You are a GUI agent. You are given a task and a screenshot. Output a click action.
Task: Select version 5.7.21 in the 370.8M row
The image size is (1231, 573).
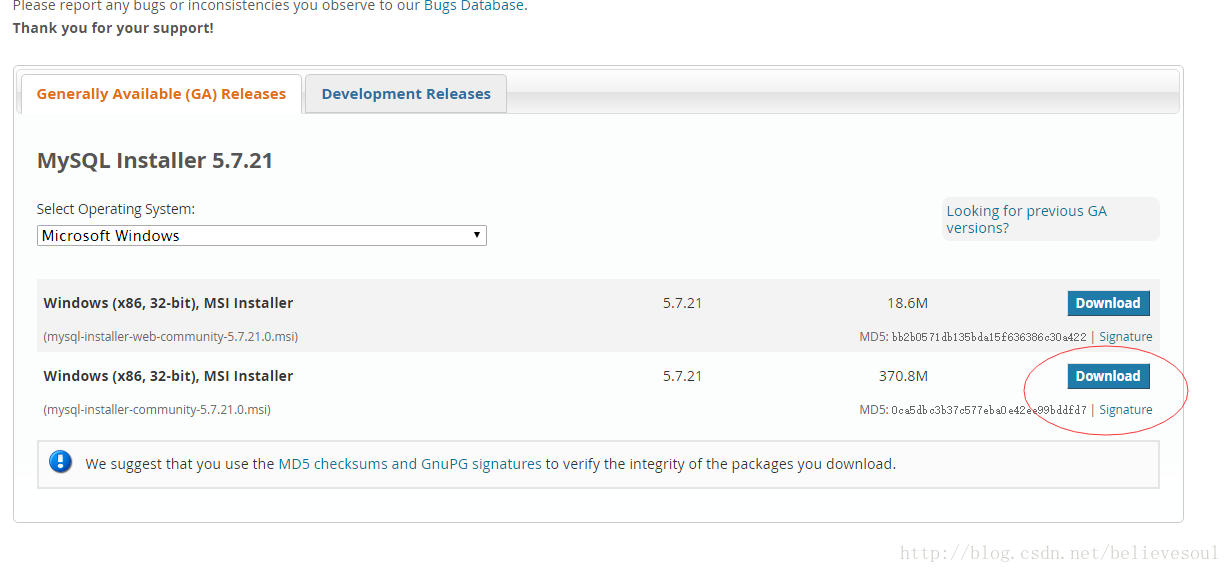click(x=682, y=376)
